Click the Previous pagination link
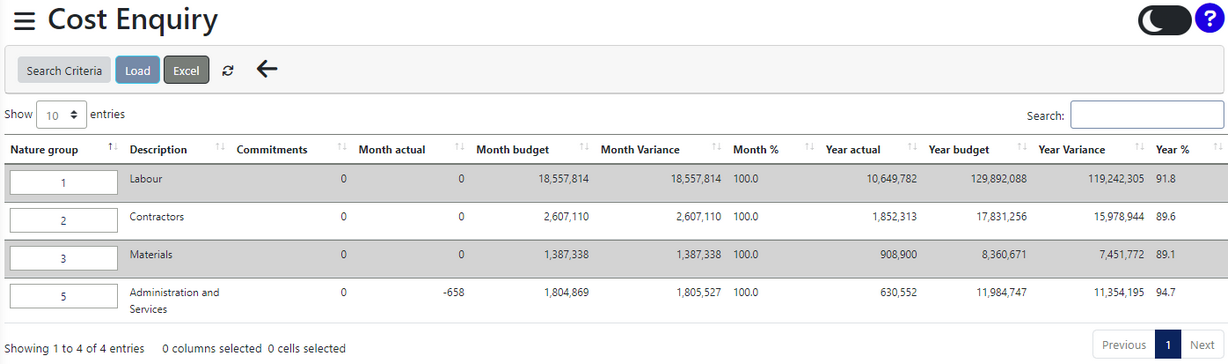This screenshot has height=364, width=1228. 1124,344
